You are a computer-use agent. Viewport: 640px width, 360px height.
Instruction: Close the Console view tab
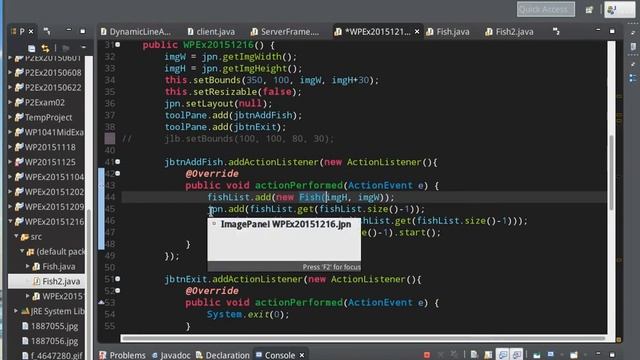click(302, 356)
